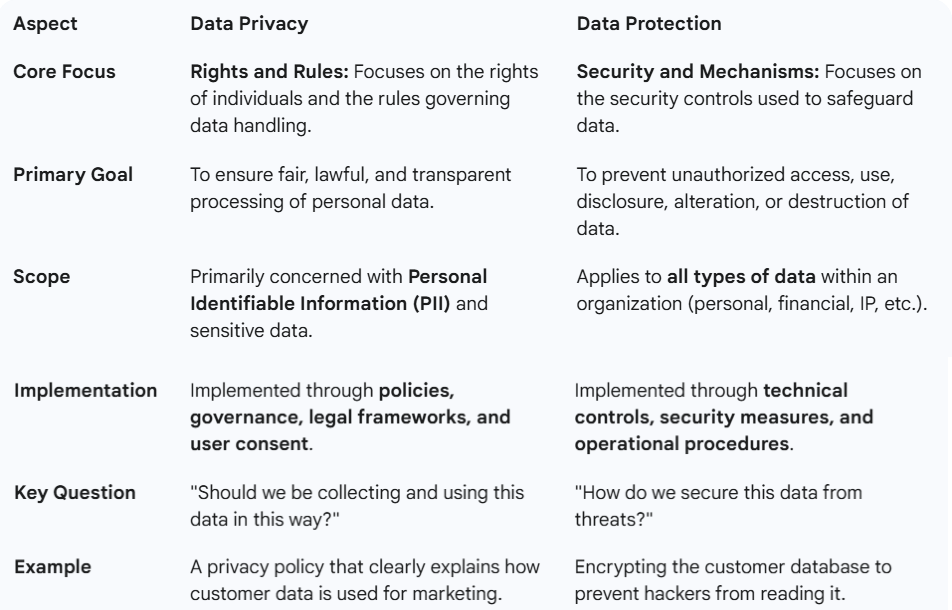Viewport: 952px width, 610px height.
Task: Select the Implementation row label
Action: point(85,390)
